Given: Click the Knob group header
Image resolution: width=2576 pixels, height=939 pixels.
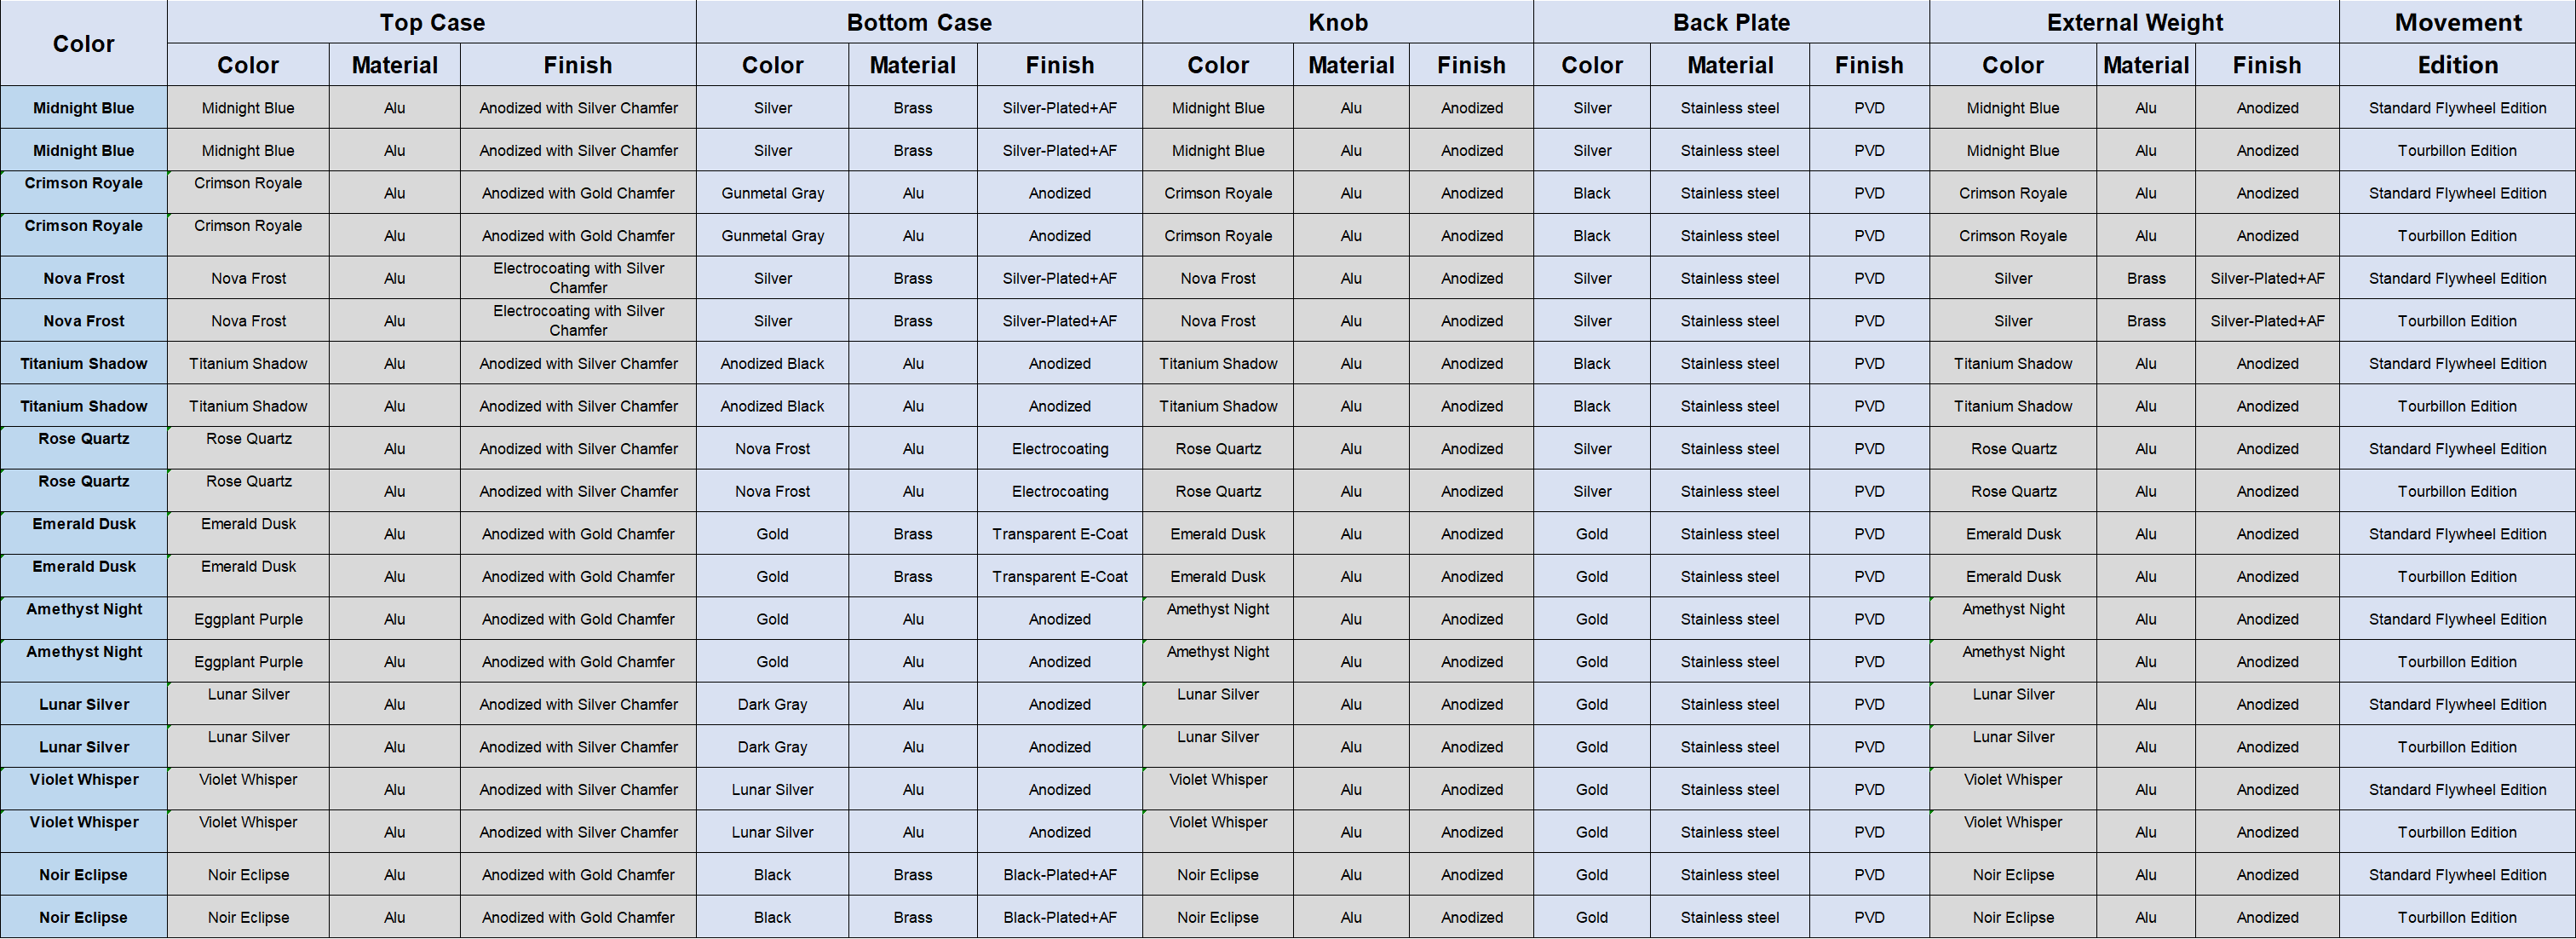Looking at the screenshot, I should point(1337,22).
